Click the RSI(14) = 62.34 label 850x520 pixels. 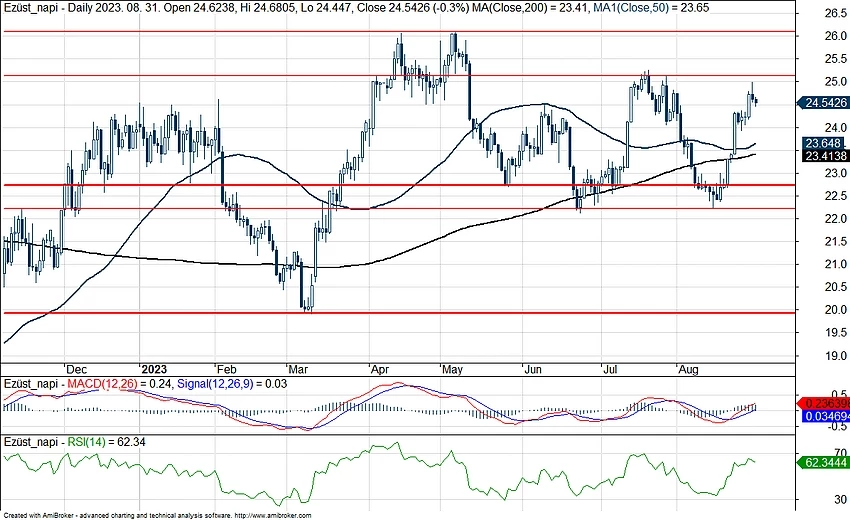coord(106,442)
